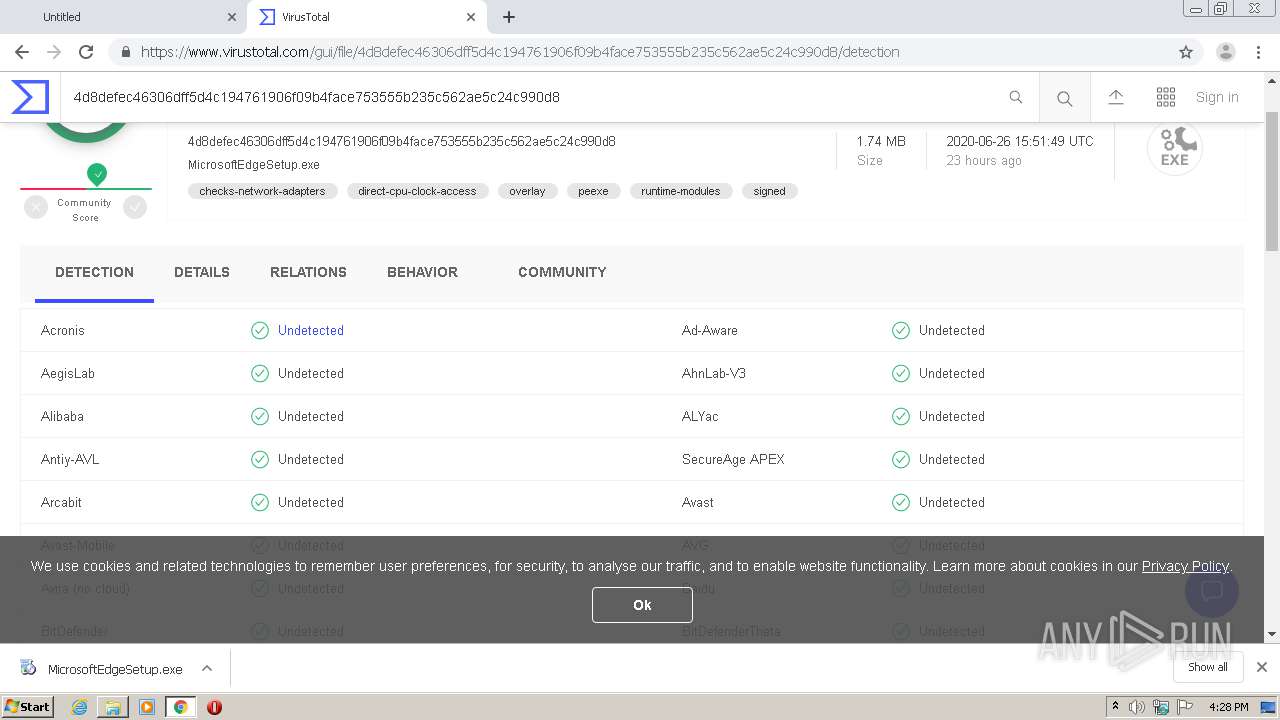
Task: Click community score upvote check icon
Action: (x=135, y=207)
